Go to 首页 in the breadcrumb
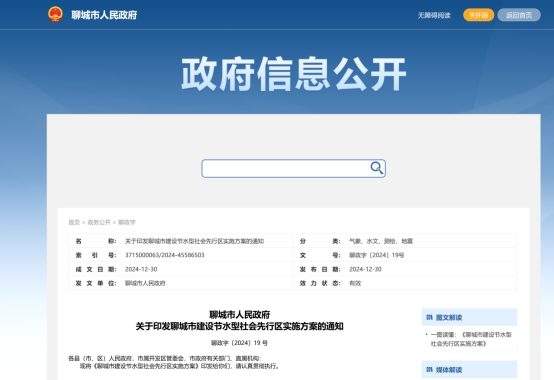 point(74,222)
